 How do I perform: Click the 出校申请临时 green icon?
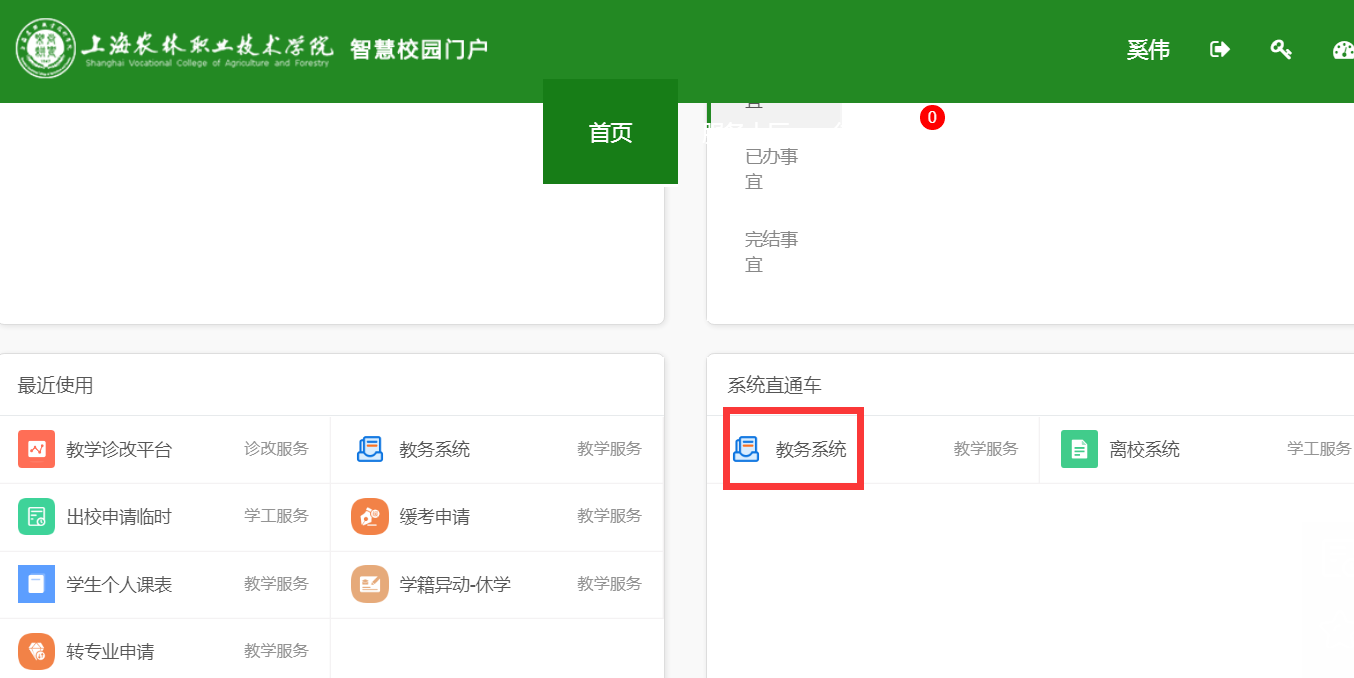click(x=36, y=516)
